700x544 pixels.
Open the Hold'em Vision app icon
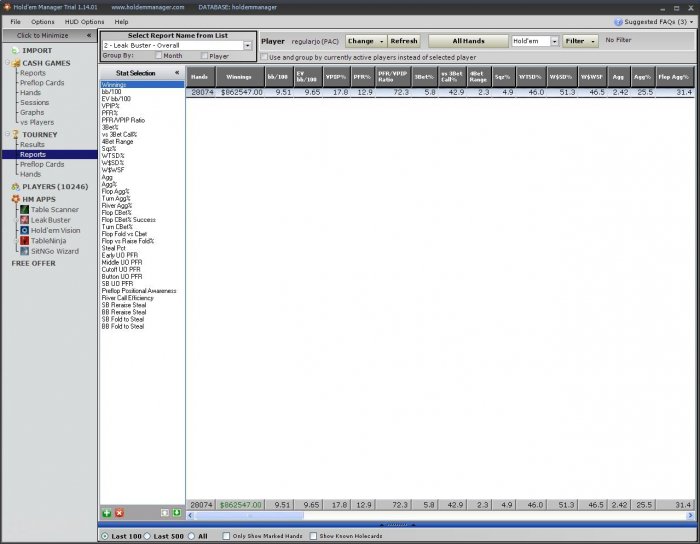point(25,230)
